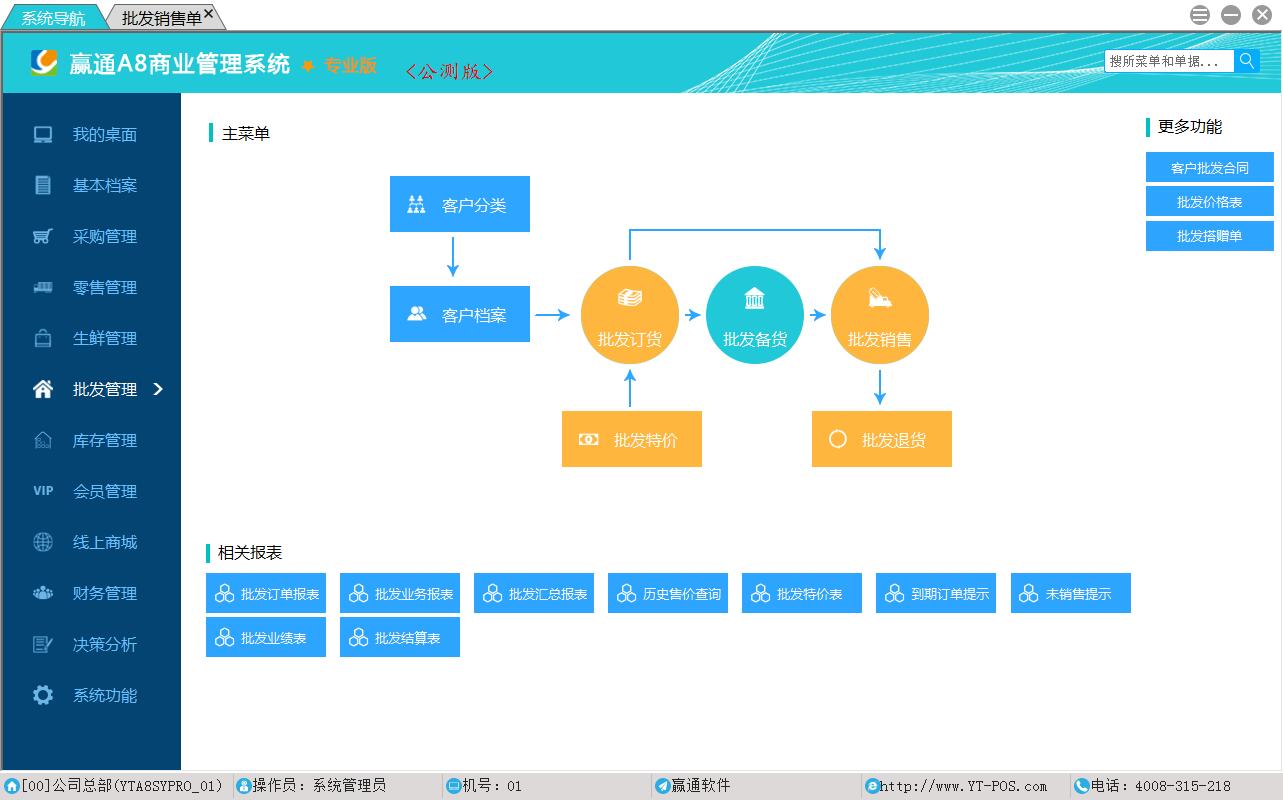Open the 批发订货 circle icon
This screenshot has width=1283, height=800.
point(629,315)
